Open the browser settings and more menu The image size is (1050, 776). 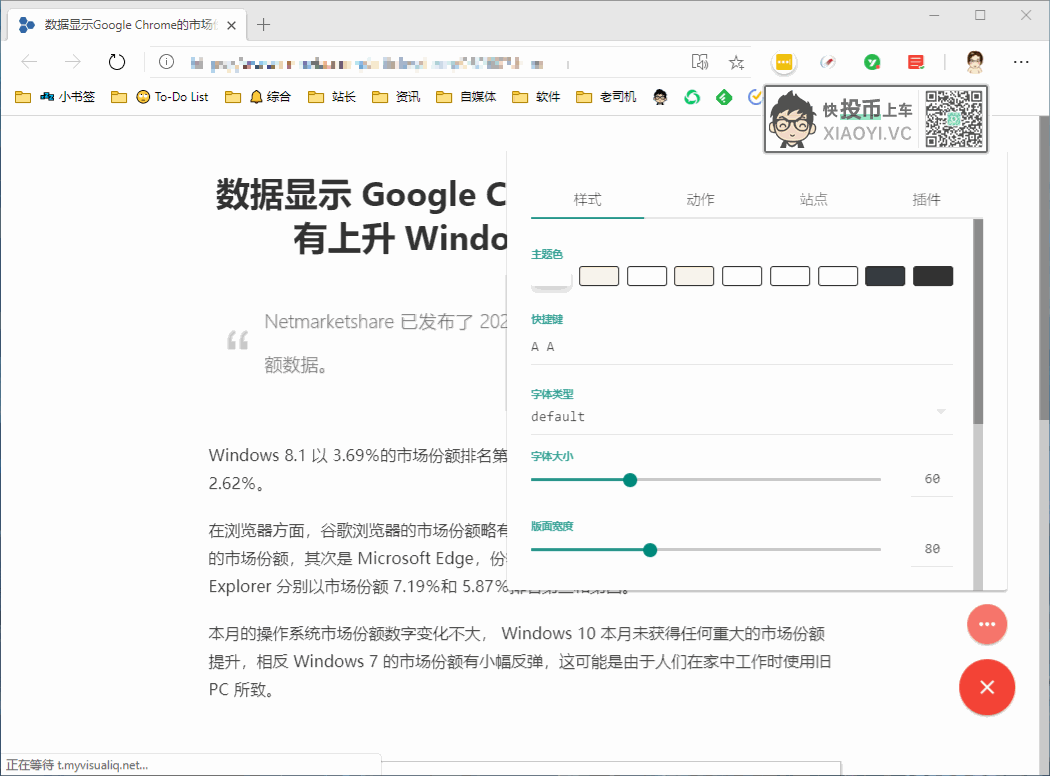click(x=1021, y=62)
